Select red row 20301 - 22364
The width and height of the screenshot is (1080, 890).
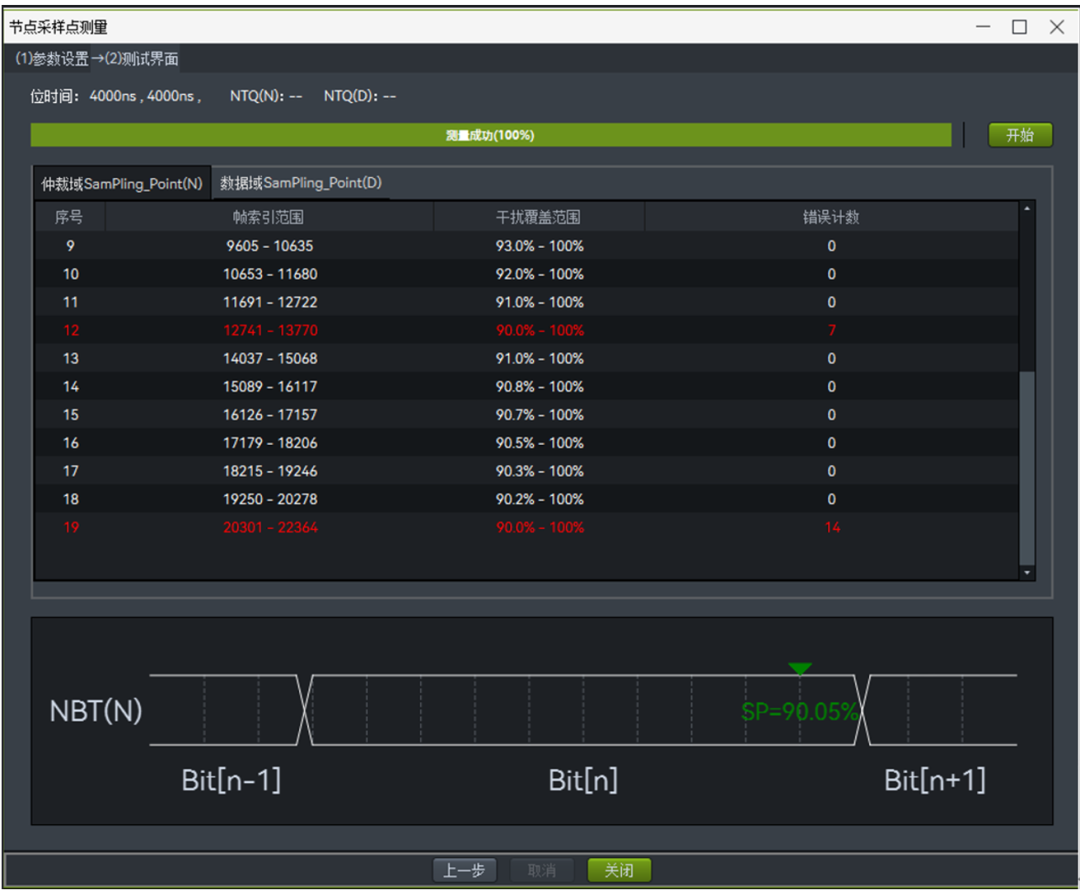click(527, 528)
